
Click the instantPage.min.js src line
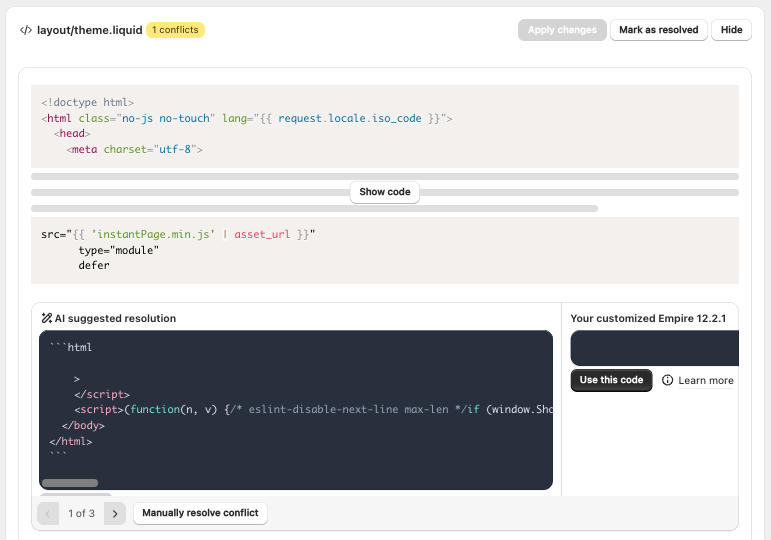(x=178, y=234)
